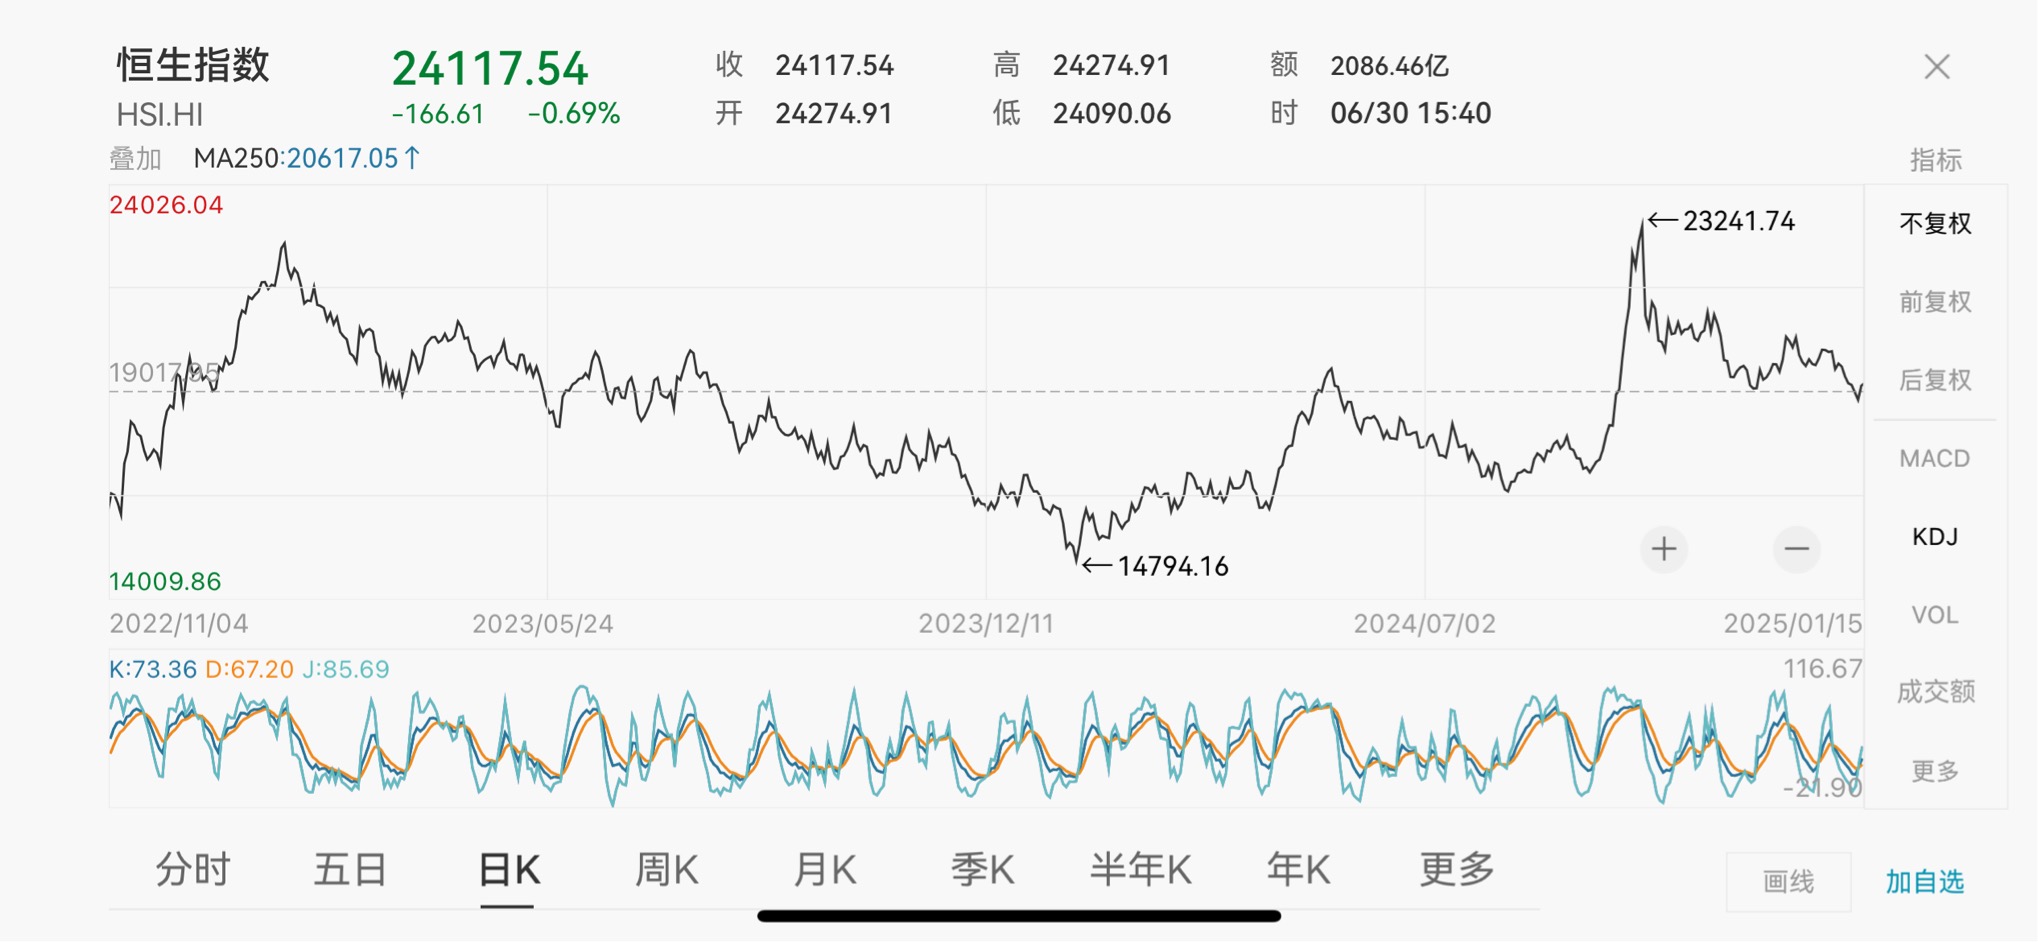Tap the 画线 draw-line button
The image size is (2038, 942).
(1788, 882)
